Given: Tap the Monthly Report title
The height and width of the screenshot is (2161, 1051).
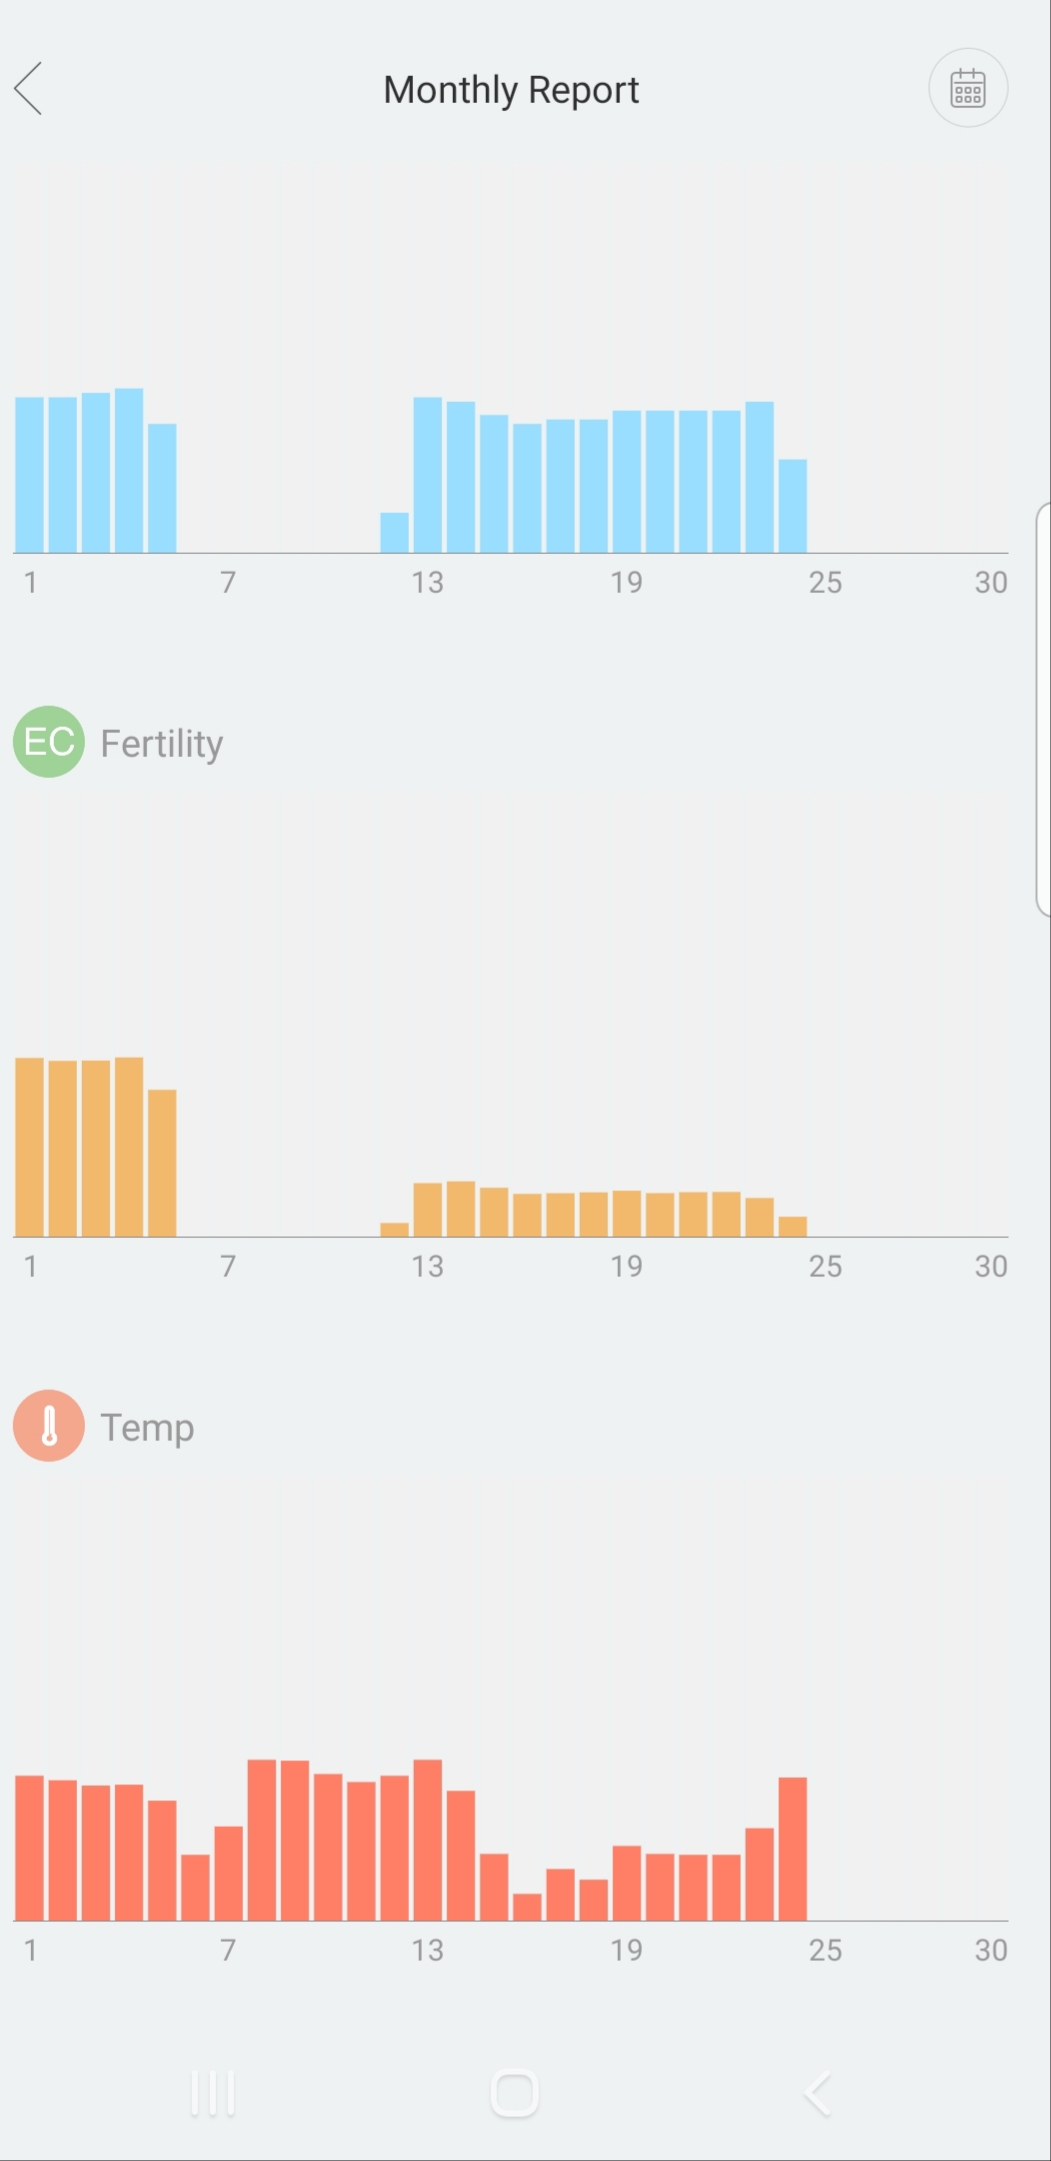Looking at the screenshot, I should pyautogui.click(x=511, y=90).
